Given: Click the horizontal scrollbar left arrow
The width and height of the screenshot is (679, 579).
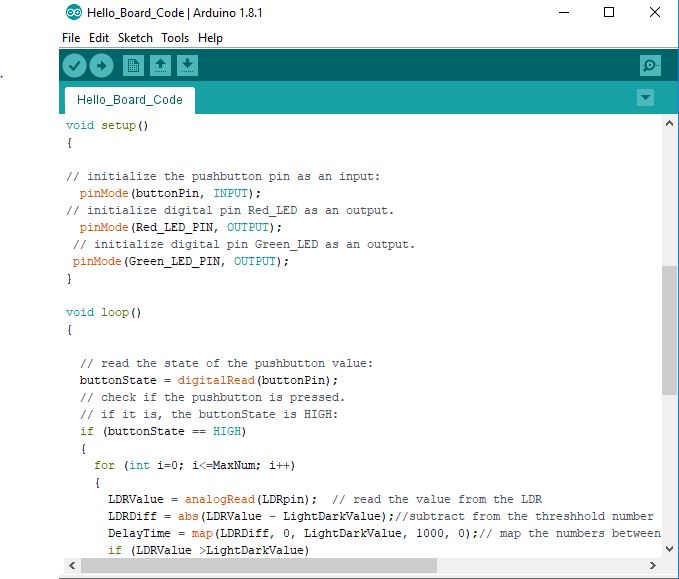Looking at the screenshot, I should point(72,565).
